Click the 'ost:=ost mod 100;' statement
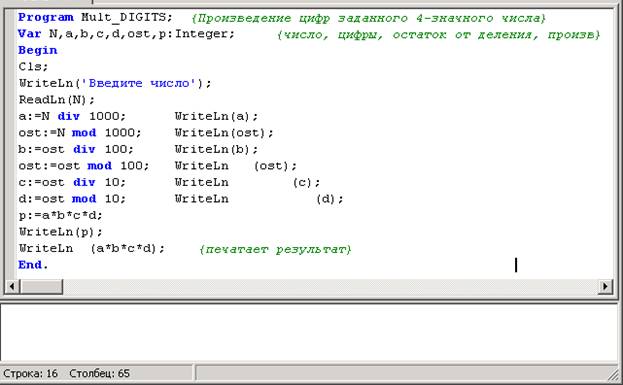The height and width of the screenshot is (385, 623). click(x=83, y=166)
